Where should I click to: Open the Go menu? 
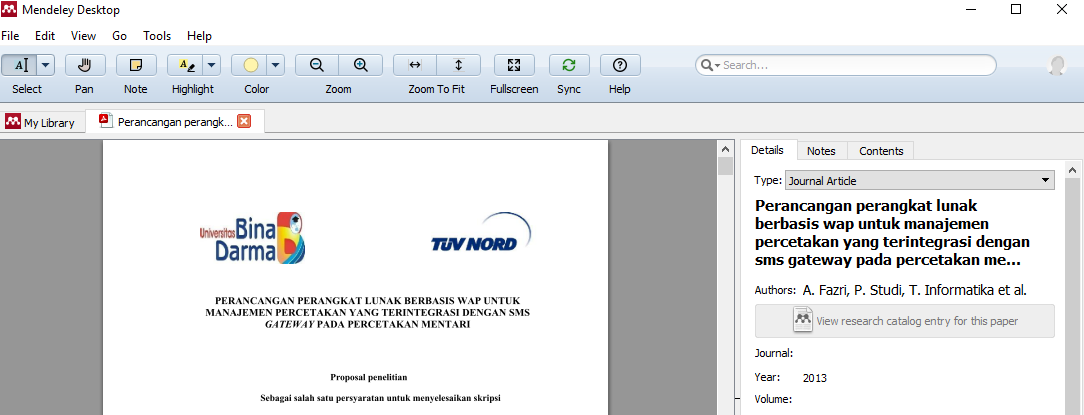pos(120,36)
